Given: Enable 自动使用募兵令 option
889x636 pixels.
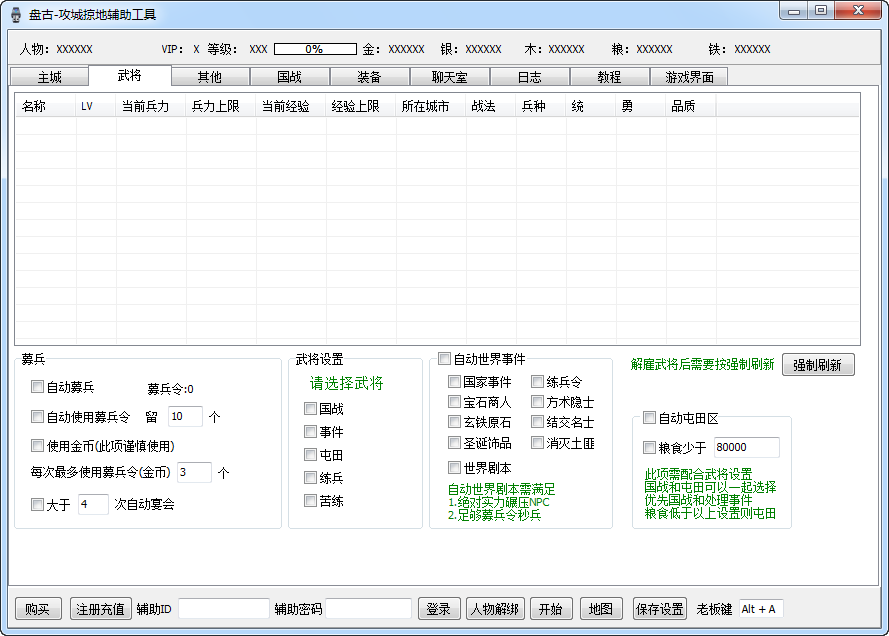Looking at the screenshot, I should [x=35, y=416].
